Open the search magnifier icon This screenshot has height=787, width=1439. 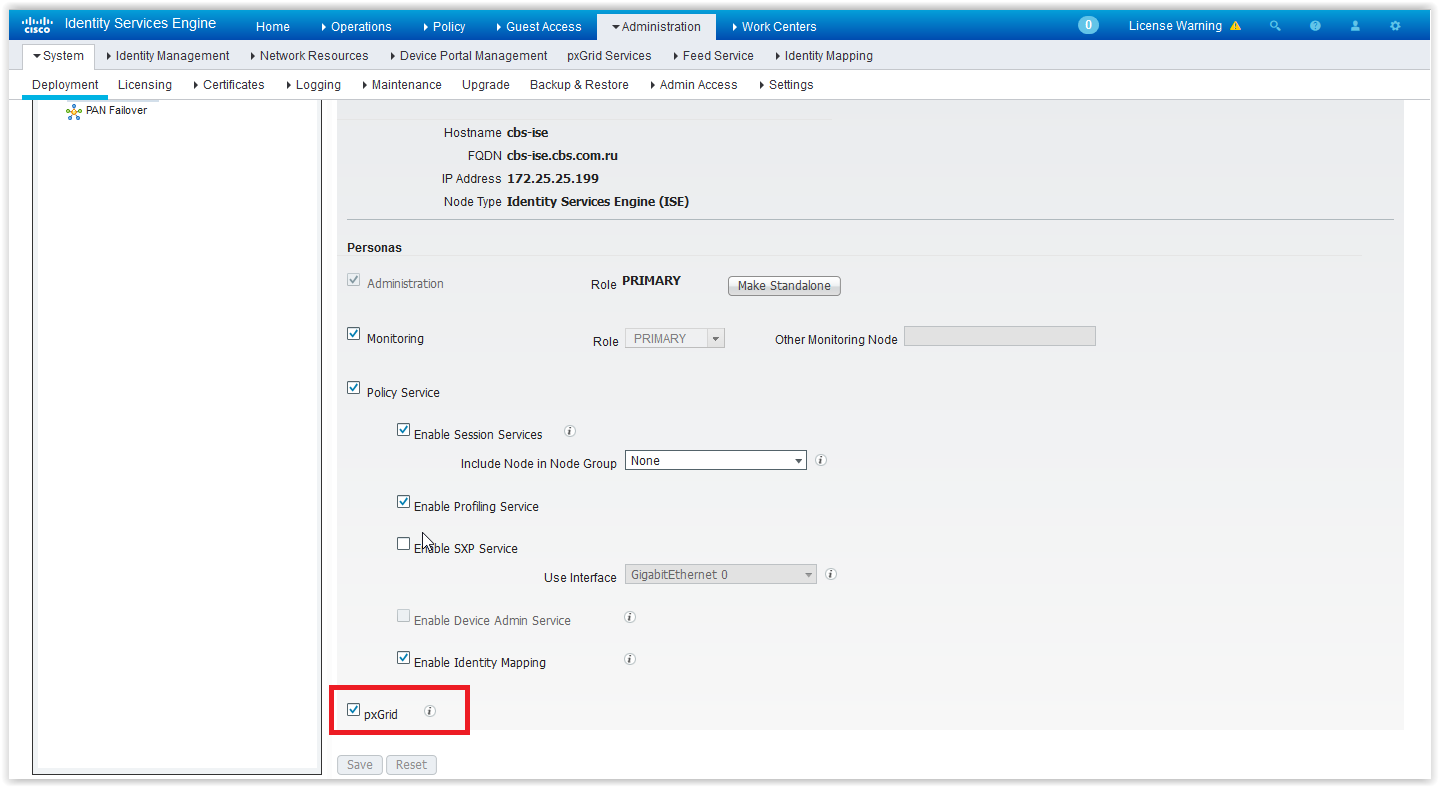(x=1275, y=26)
